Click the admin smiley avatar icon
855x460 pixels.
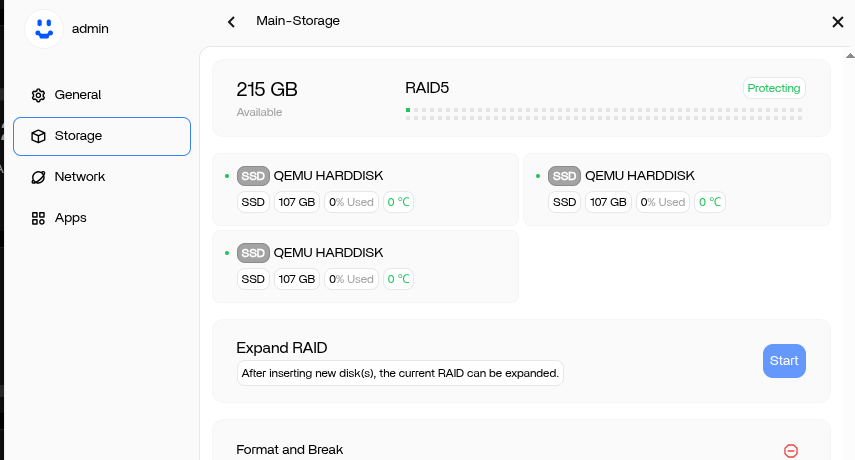tap(44, 28)
